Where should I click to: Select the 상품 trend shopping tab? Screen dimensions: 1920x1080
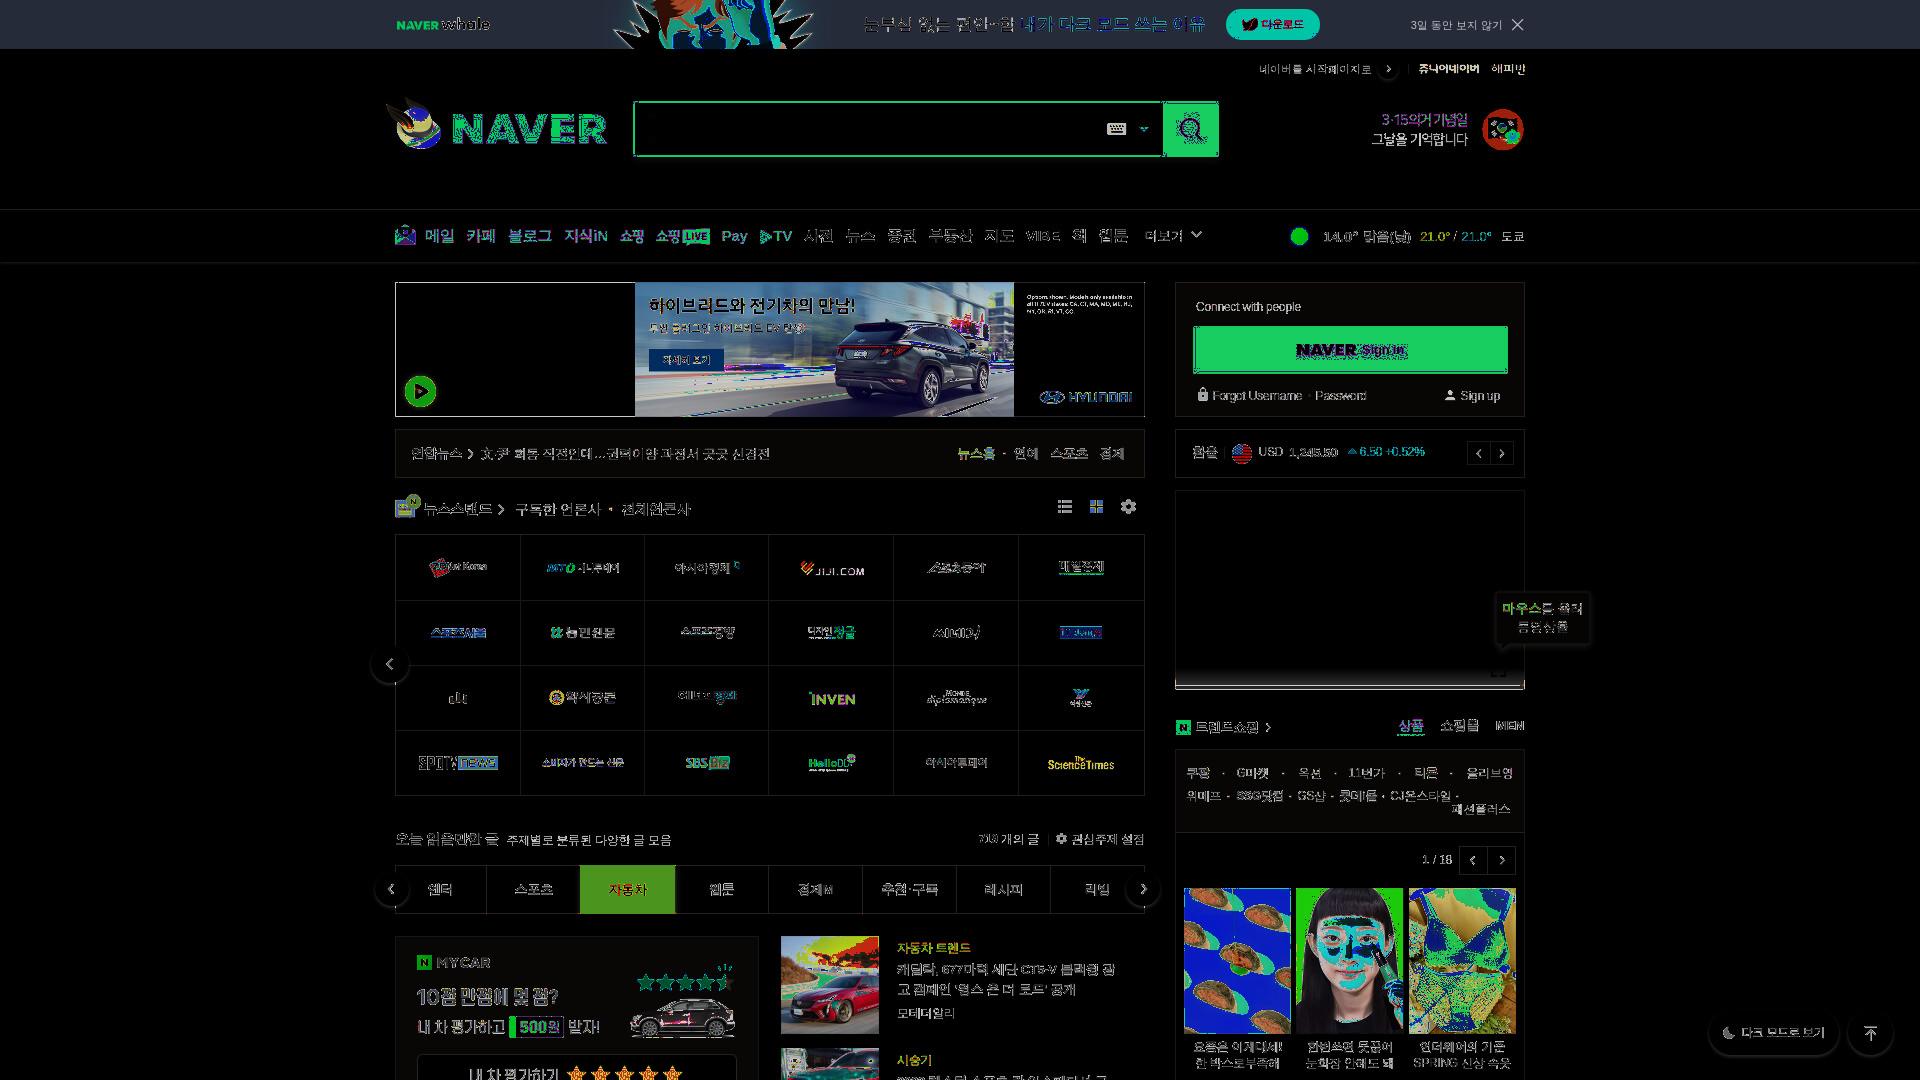[x=1410, y=726]
